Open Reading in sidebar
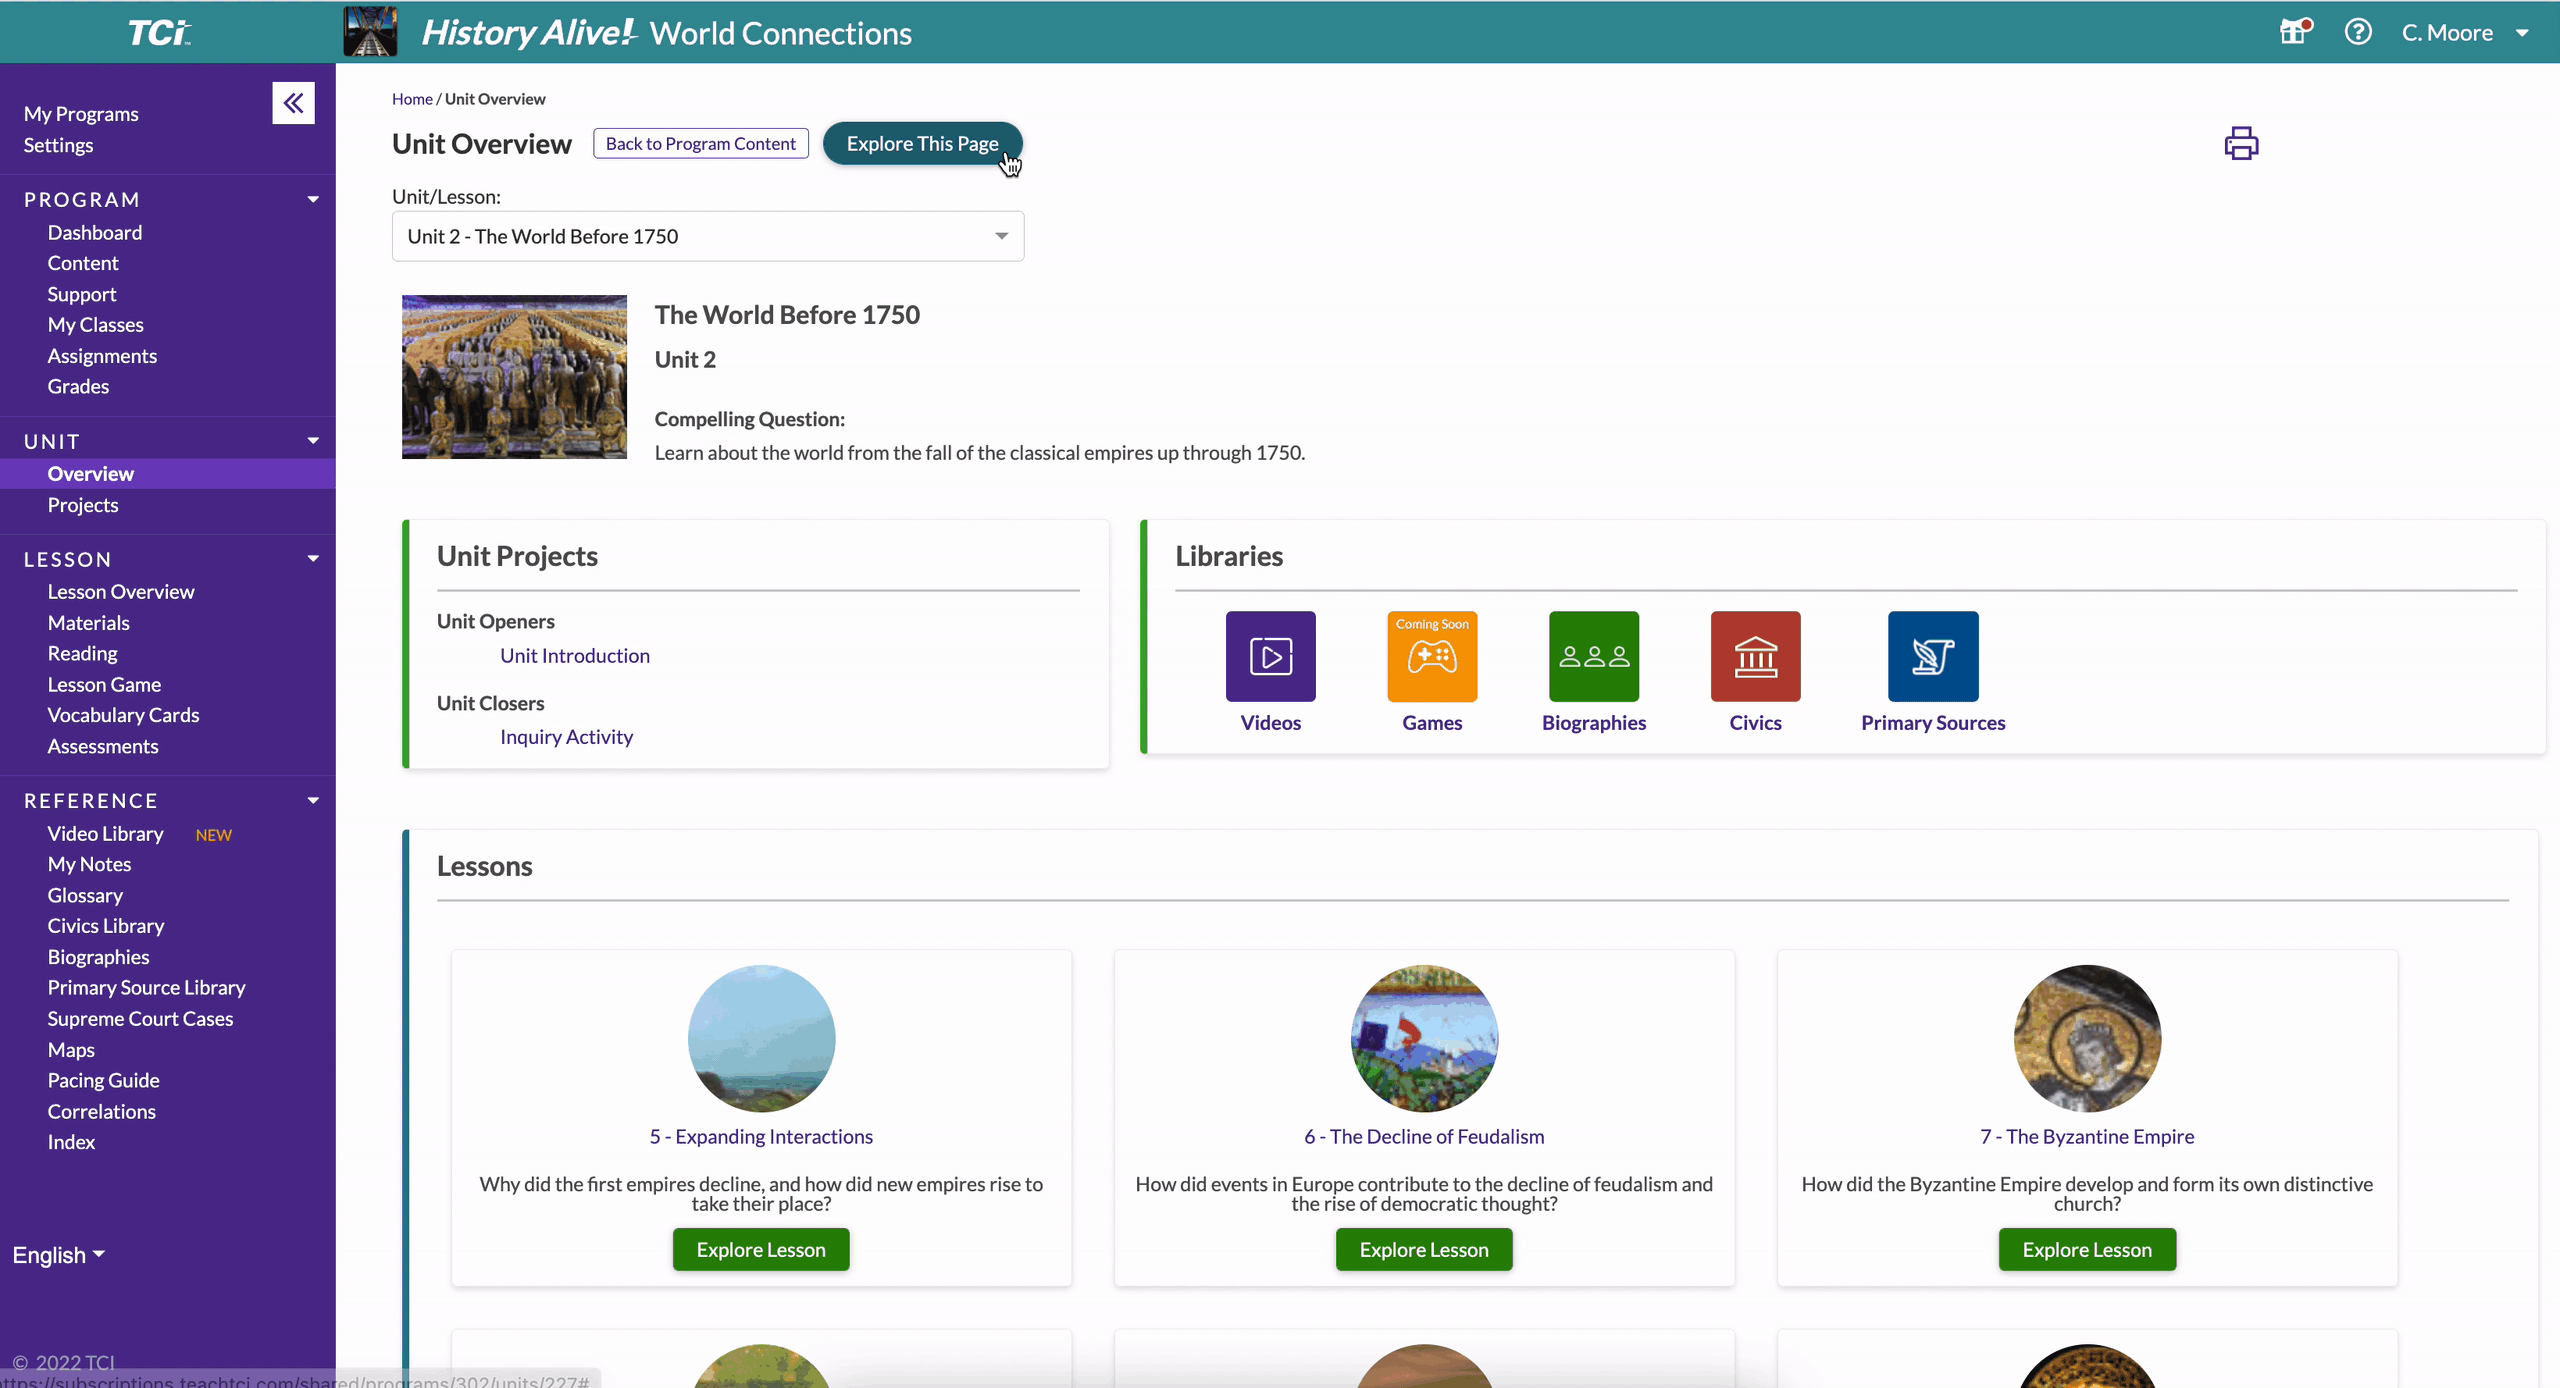 [82, 653]
